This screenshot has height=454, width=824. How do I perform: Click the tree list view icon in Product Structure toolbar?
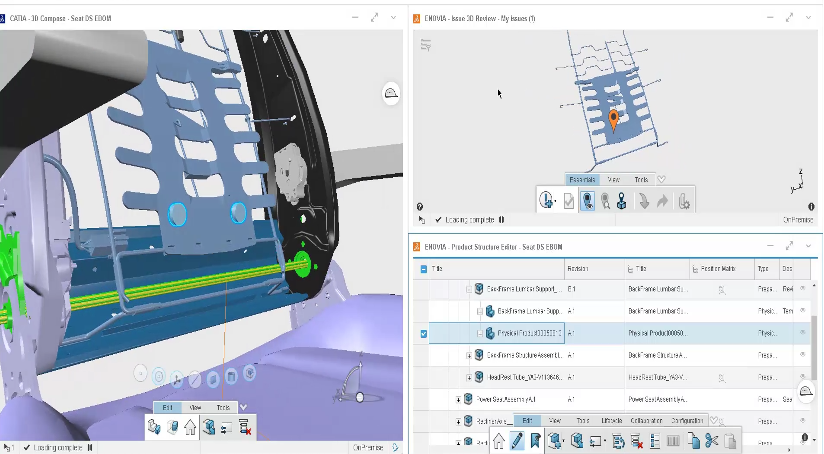point(655,441)
